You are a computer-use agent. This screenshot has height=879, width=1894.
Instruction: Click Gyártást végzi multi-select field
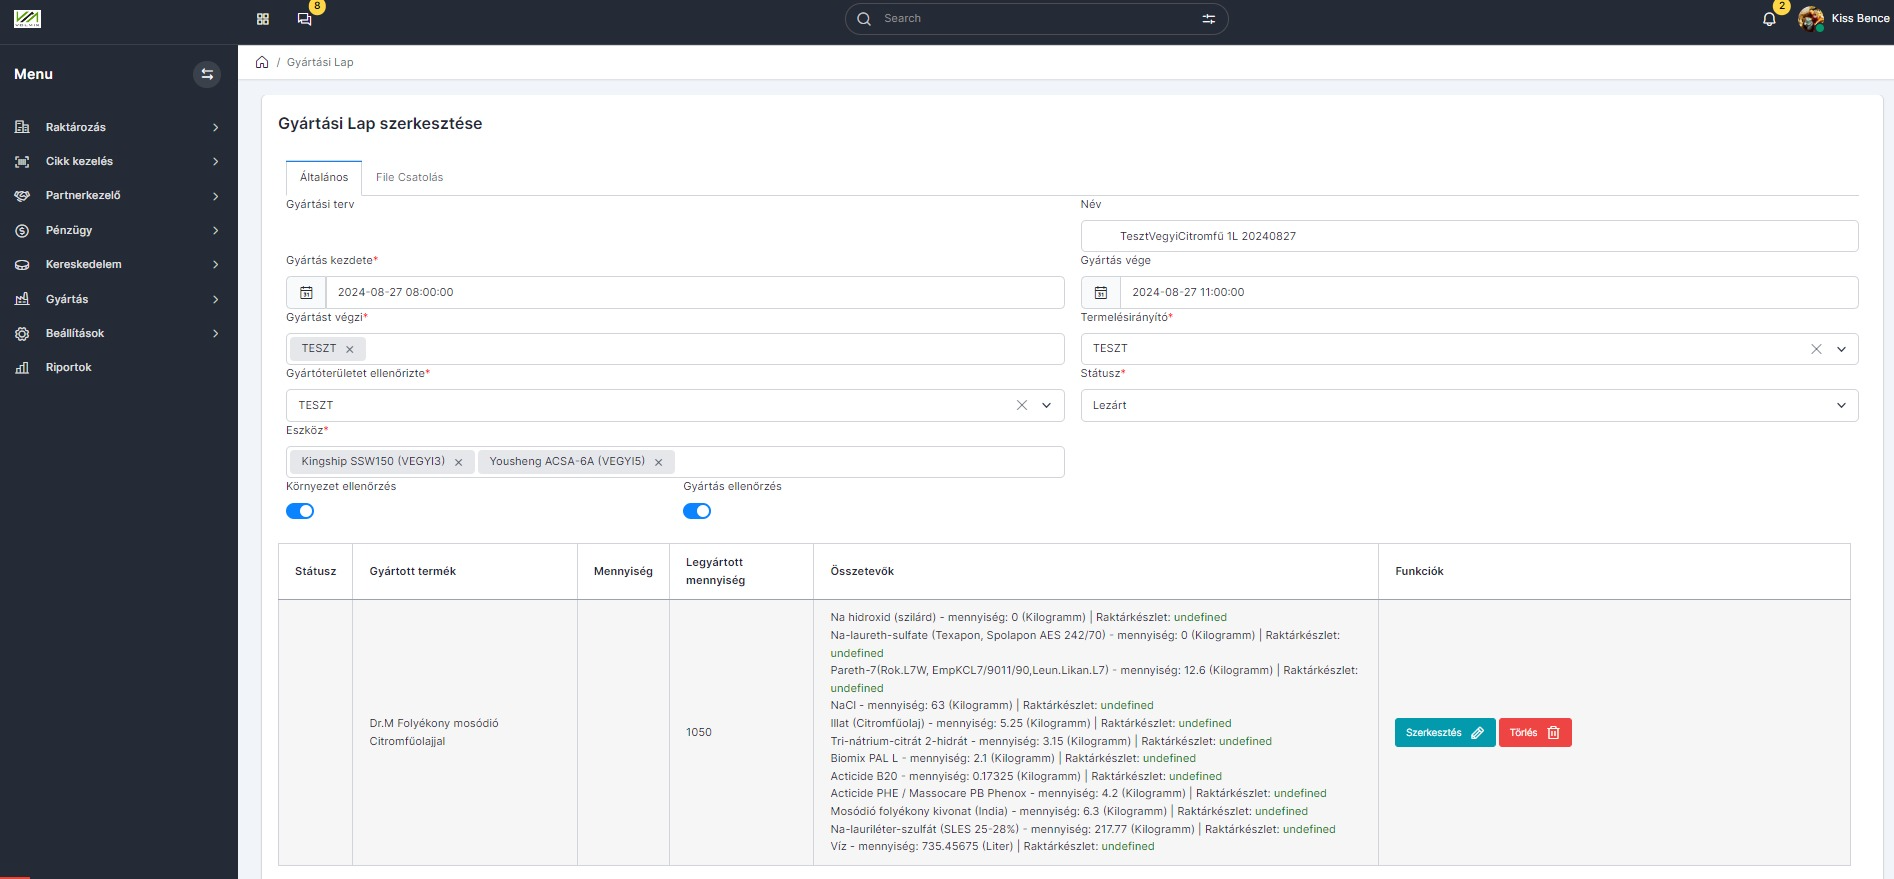[675, 349]
